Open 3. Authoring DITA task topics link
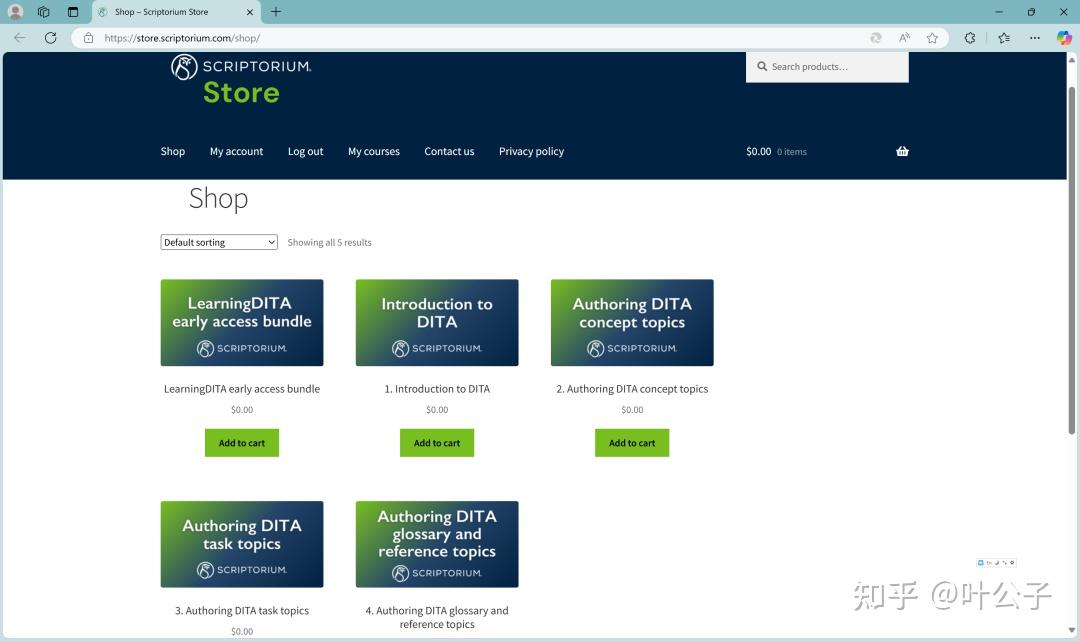Screen dimensions: 1080x641 click(242, 611)
